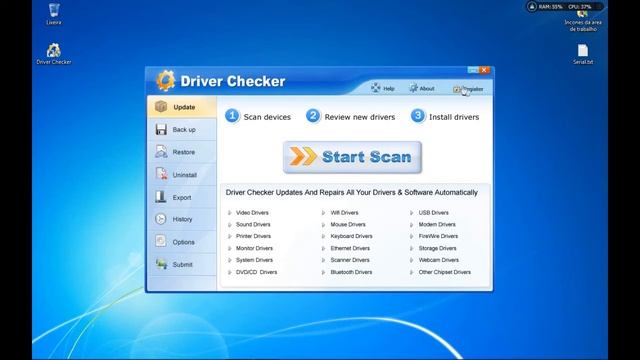
Task: Click the History clock icon
Action: coord(160,219)
